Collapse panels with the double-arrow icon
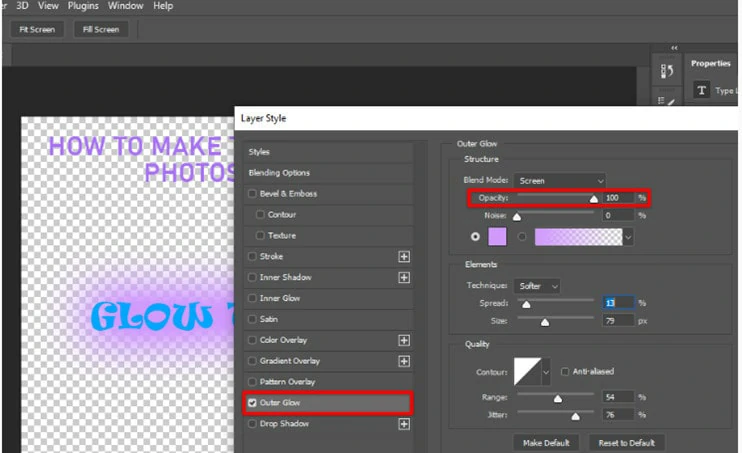 tap(674, 48)
